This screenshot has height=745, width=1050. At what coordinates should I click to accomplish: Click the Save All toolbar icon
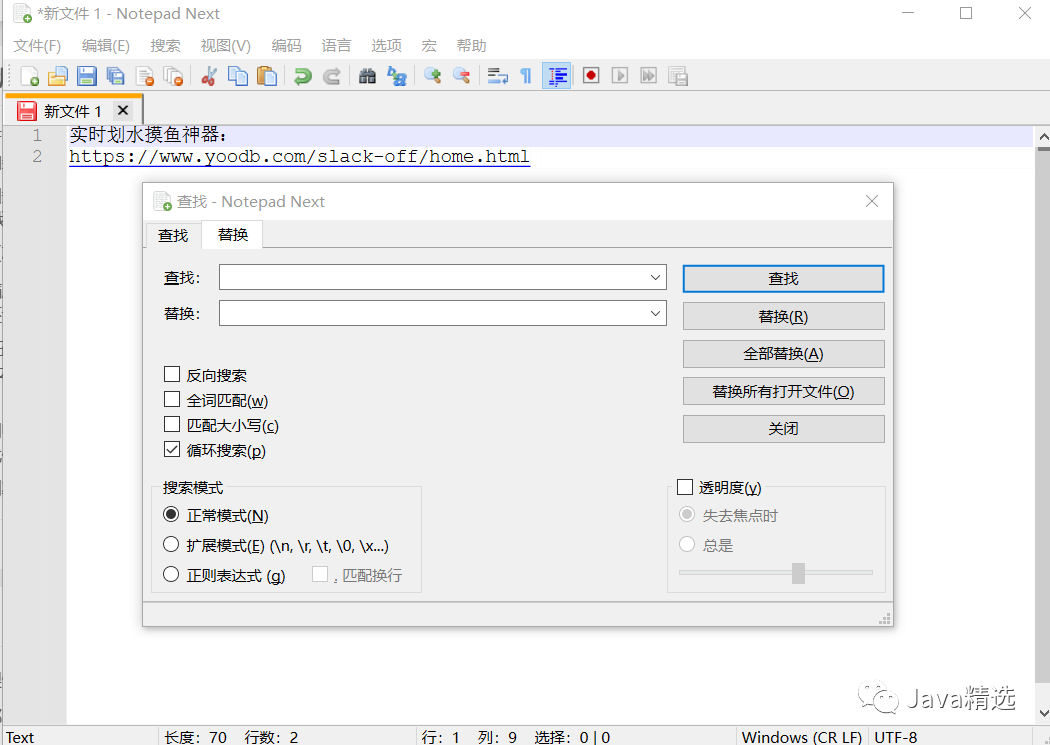[x=115, y=76]
